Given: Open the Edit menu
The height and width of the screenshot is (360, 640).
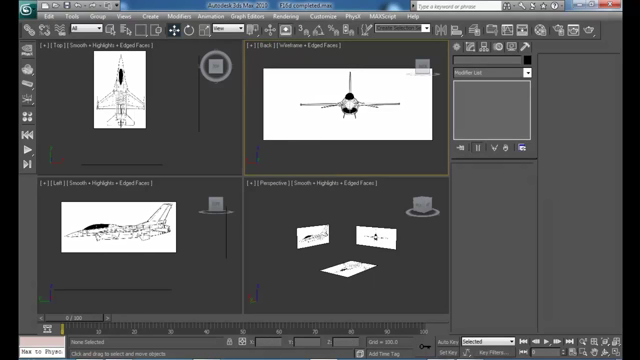Looking at the screenshot, I should click(49, 16).
